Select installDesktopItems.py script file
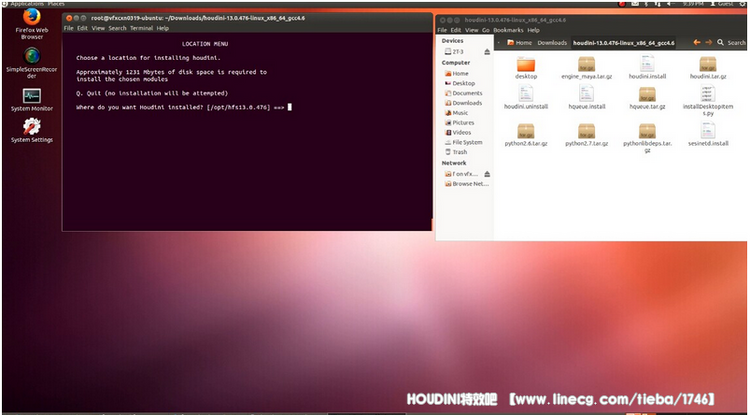The image size is (750, 415). coord(708,100)
